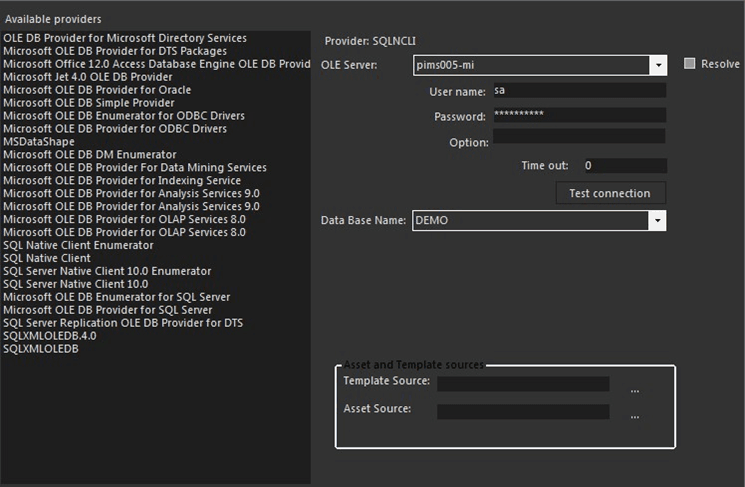The height and width of the screenshot is (487, 745).
Task: Select MSDataShape in providers list
Action: pos(39,142)
